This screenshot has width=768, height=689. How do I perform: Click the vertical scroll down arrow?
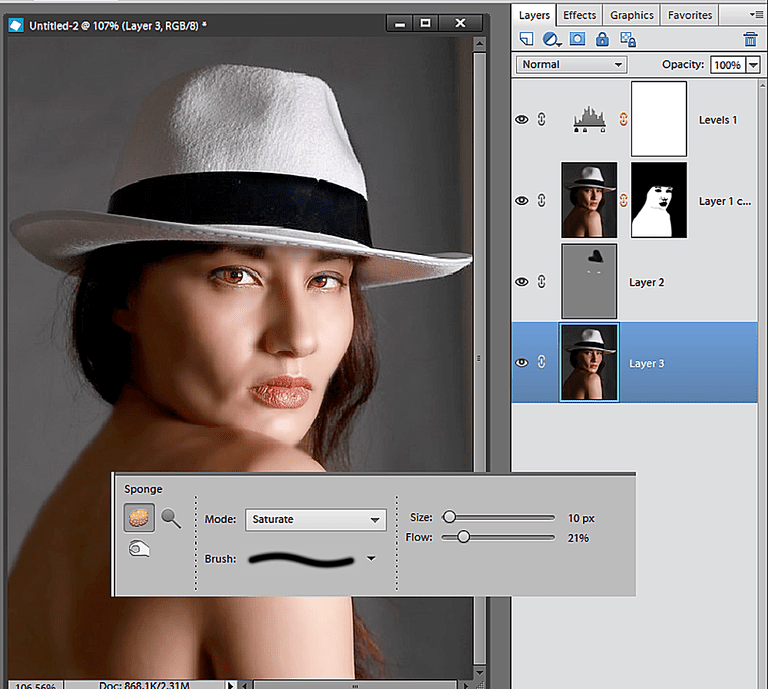(x=480, y=672)
